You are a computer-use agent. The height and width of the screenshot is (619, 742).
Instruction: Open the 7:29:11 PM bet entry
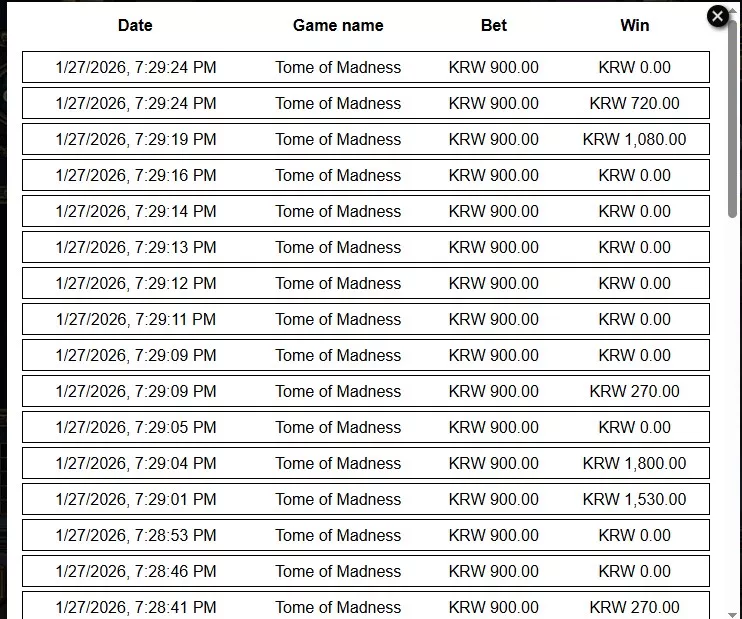(366, 319)
